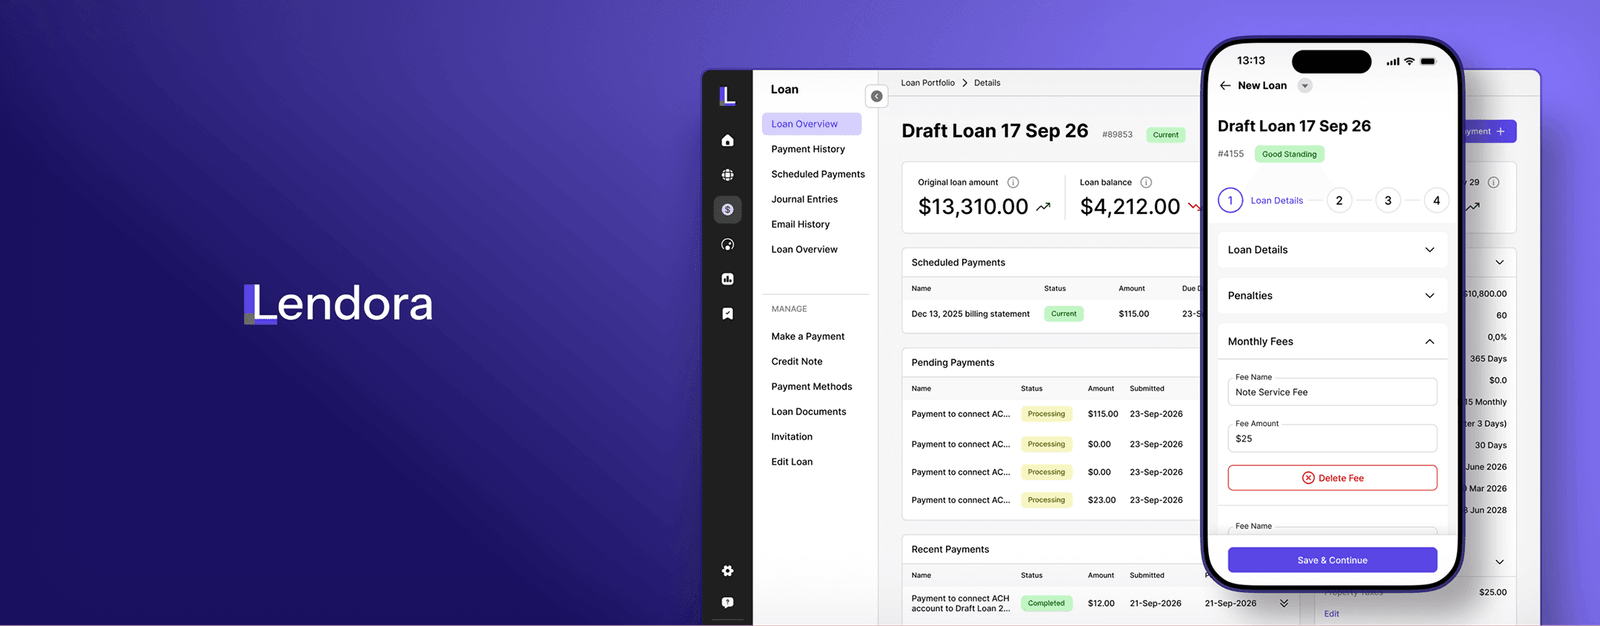Viewport: 1600px width, 626px height.
Task: Expand the Penalties section on phone
Action: [1429, 296]
